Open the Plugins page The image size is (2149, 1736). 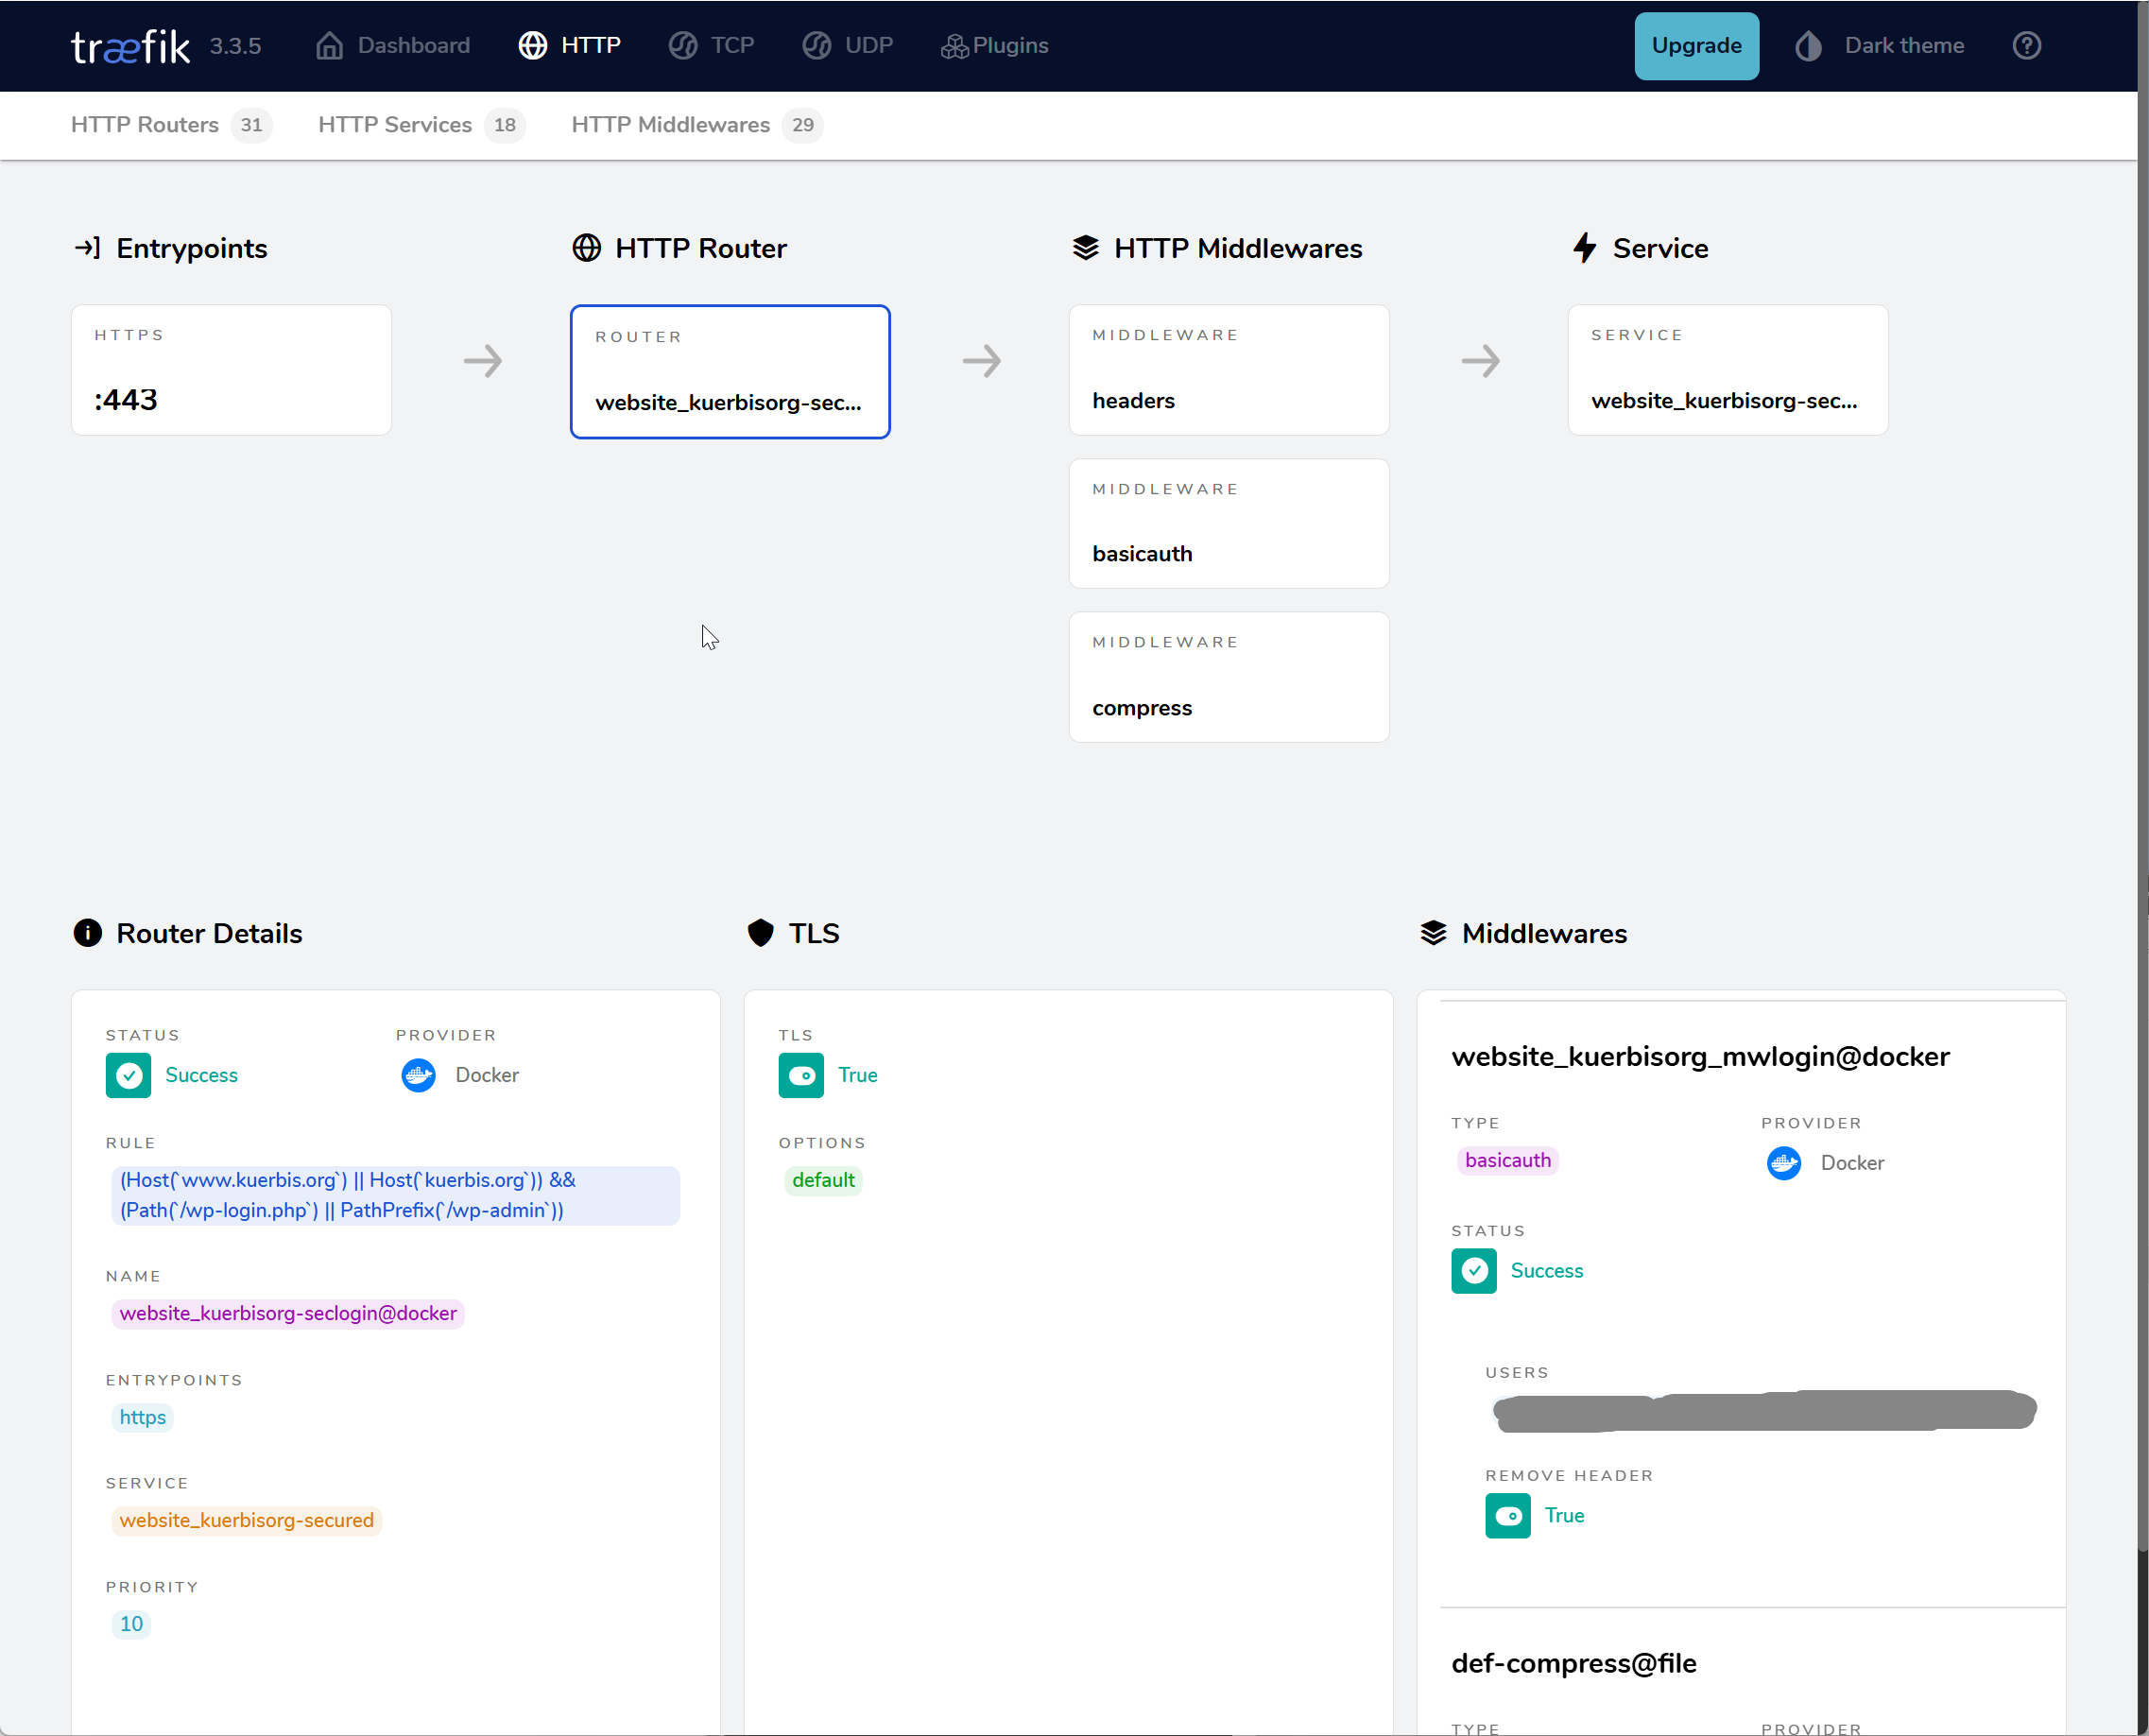coord(995,46)
